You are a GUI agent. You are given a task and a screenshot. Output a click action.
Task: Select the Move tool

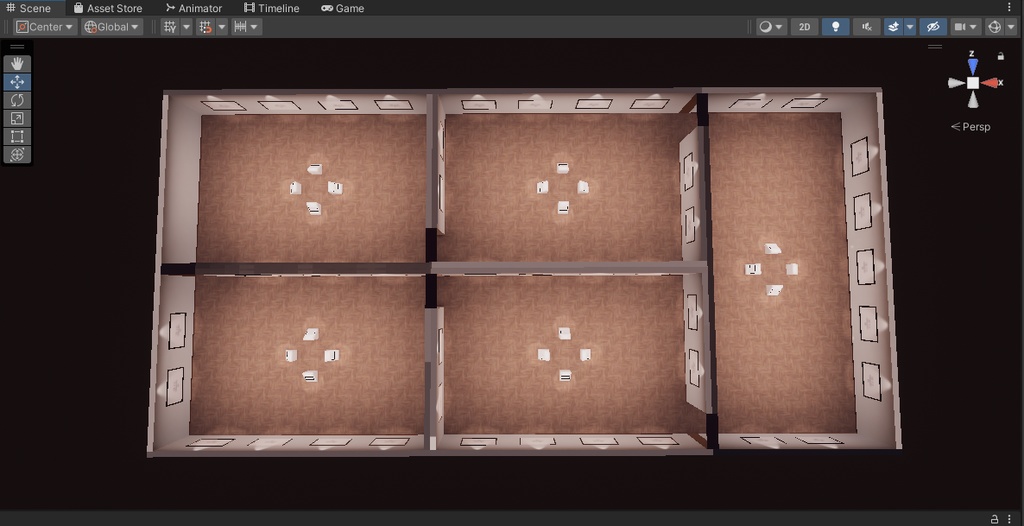coord(17,82)
